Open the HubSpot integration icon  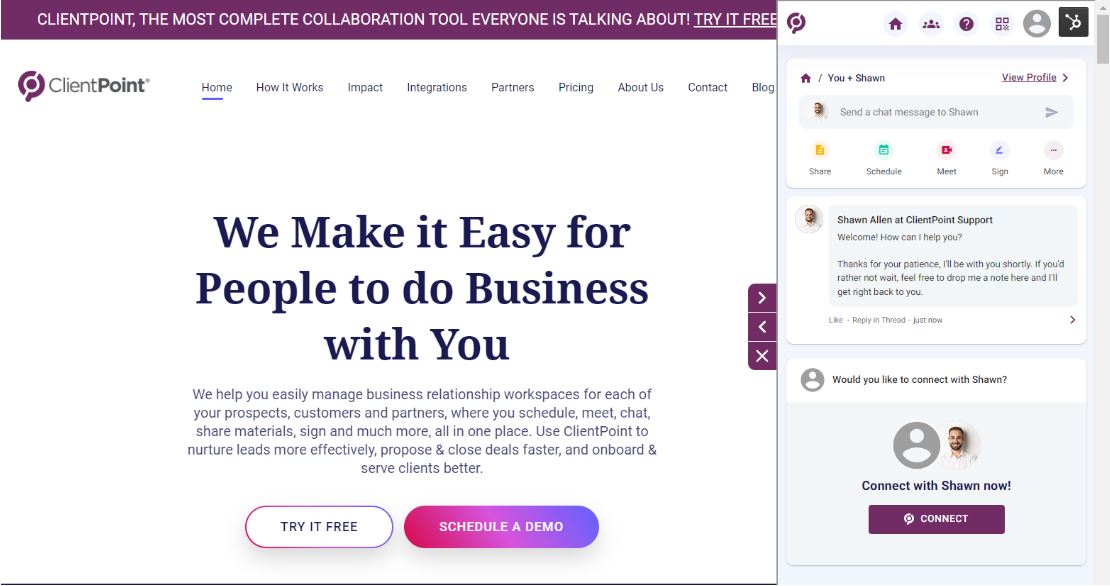click(x=1073, y=22)
